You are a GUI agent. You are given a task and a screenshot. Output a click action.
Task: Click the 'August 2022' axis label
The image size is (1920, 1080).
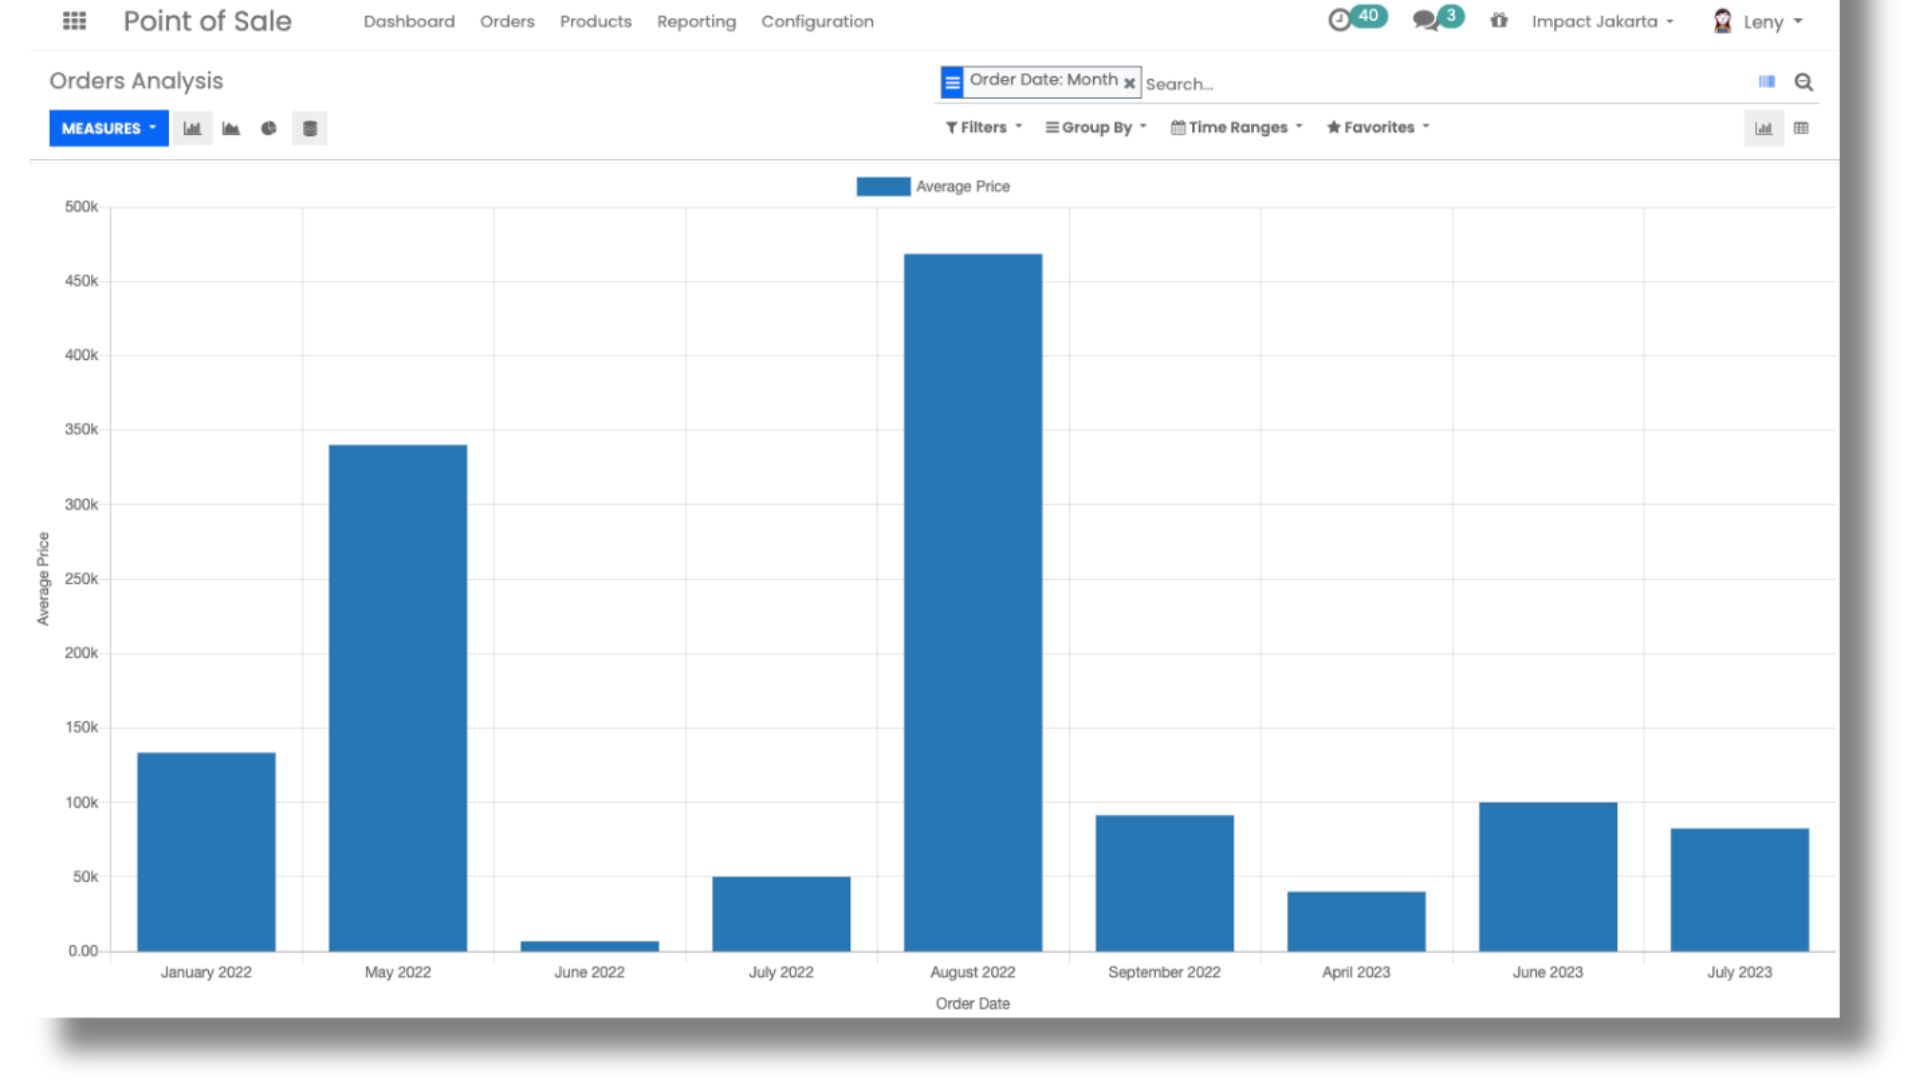pos(973,972)
